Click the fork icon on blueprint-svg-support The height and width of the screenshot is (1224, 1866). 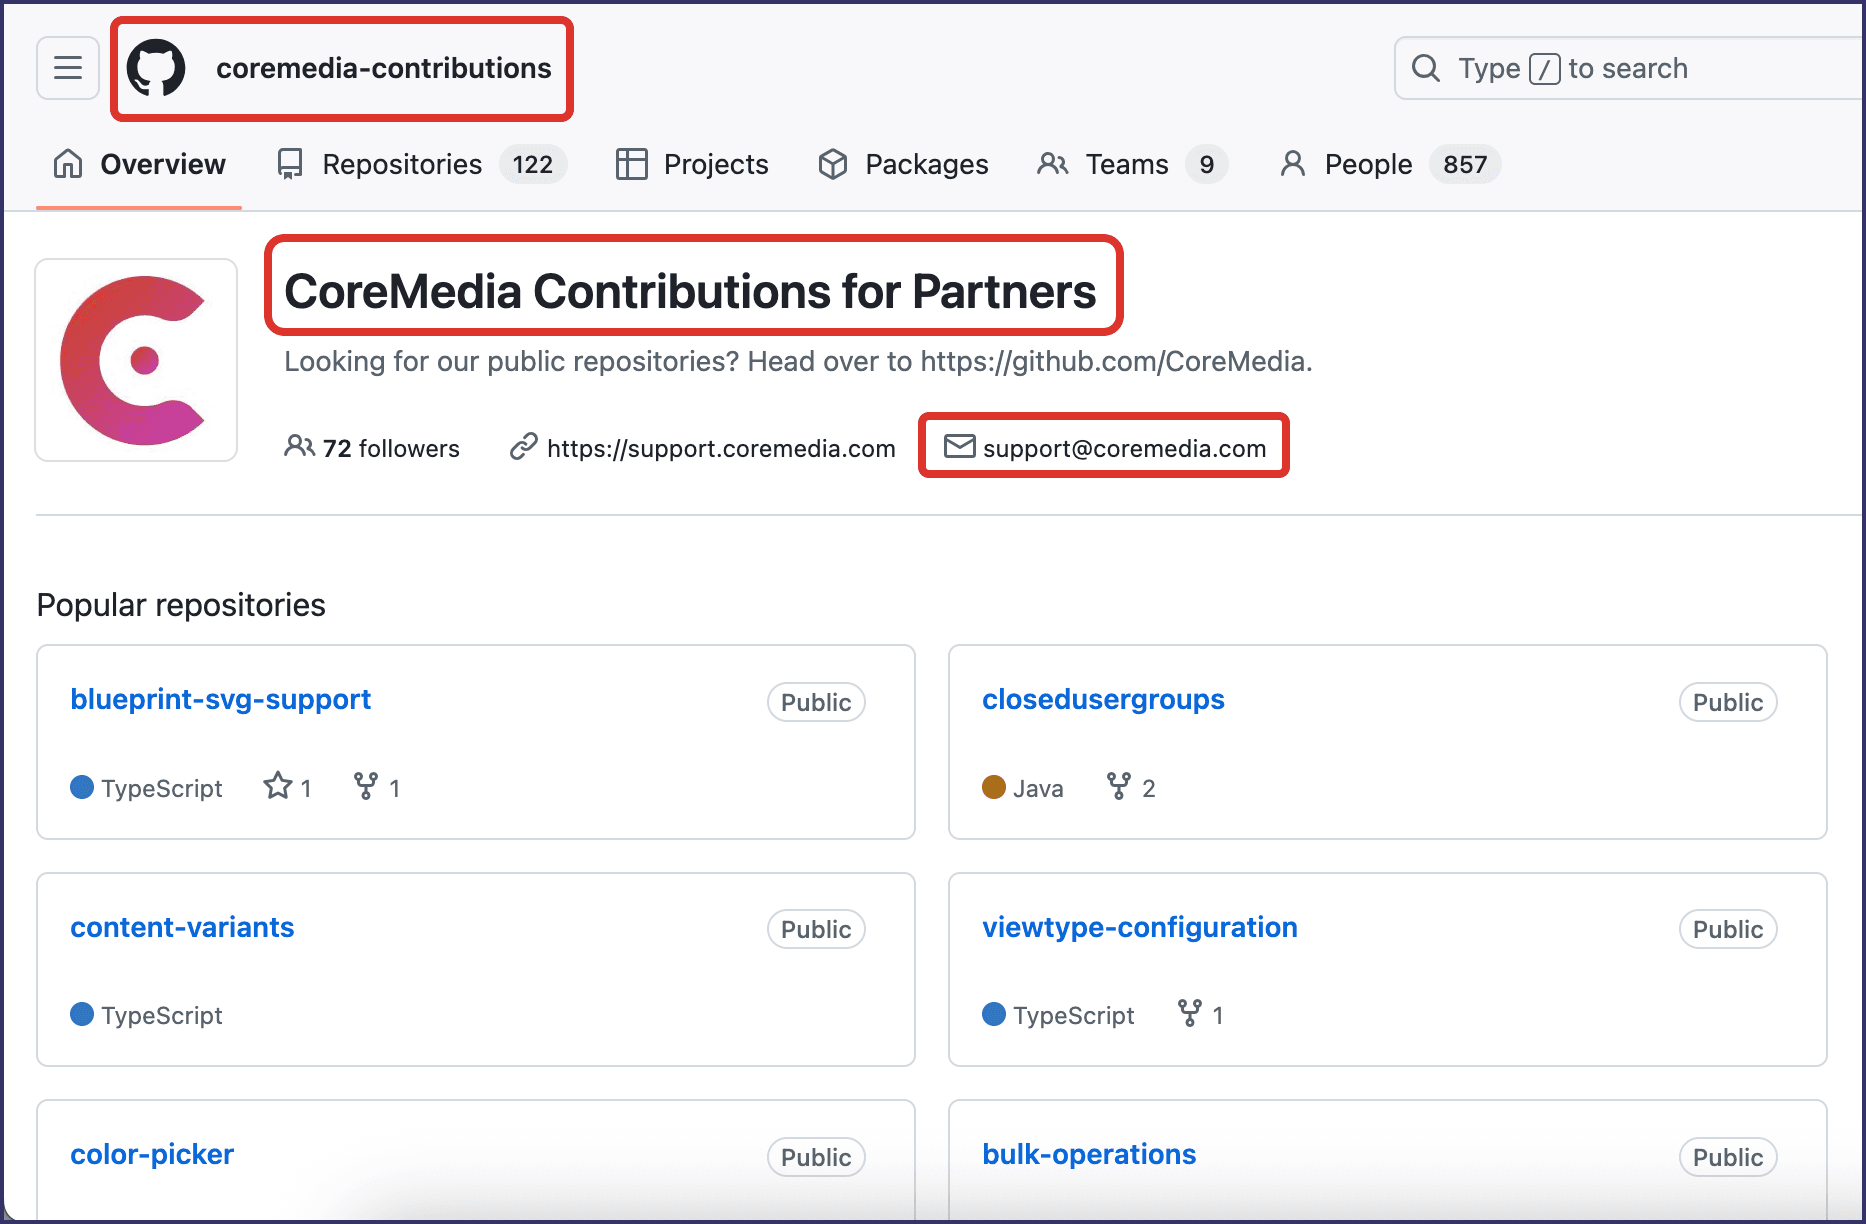pos(366,787)
